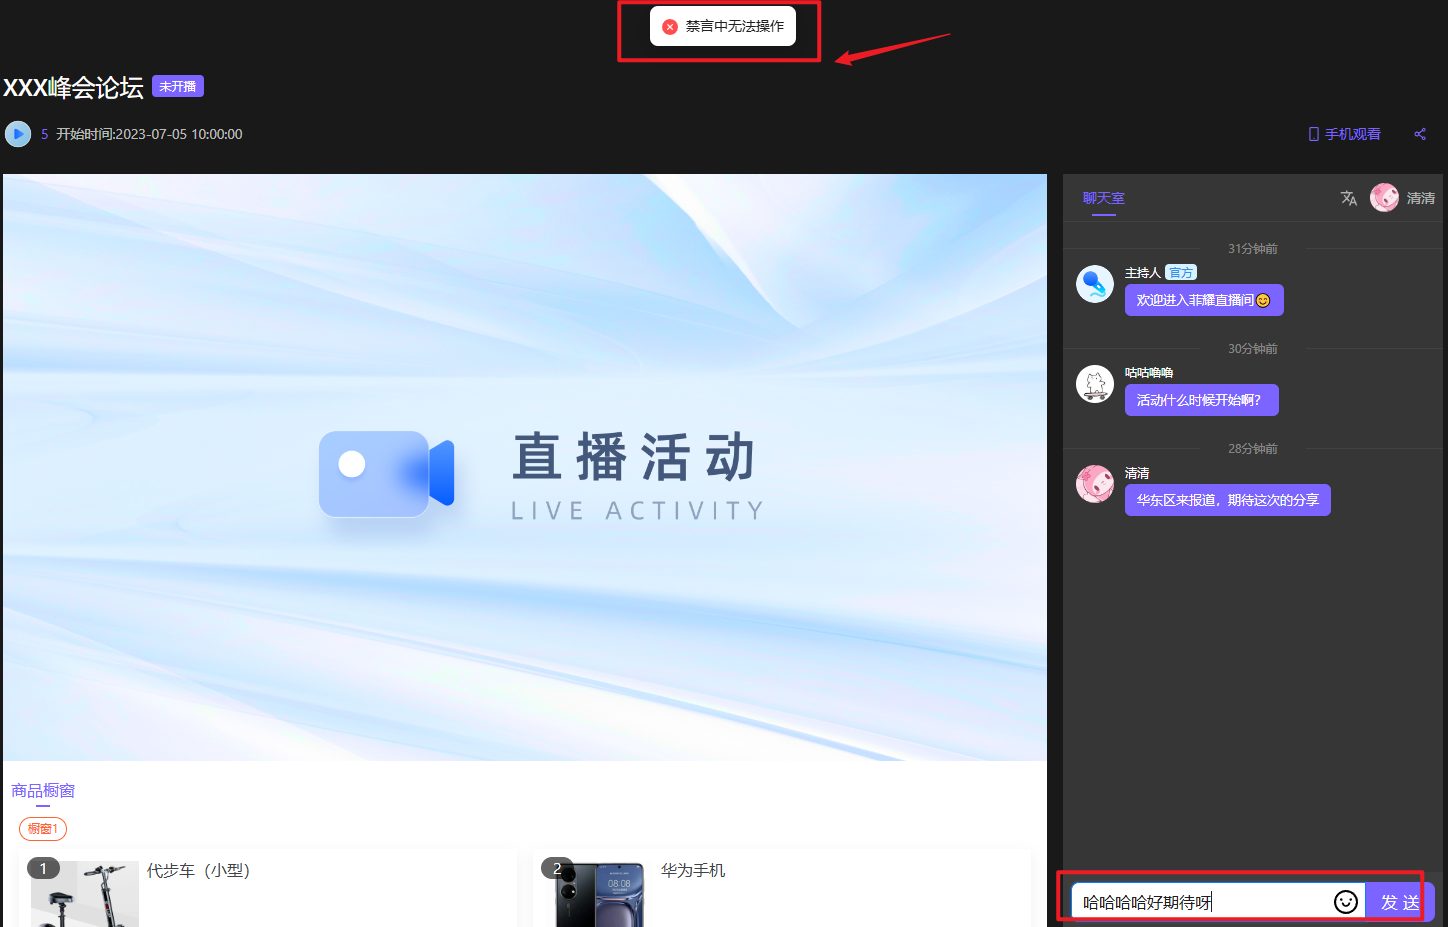
Task: Click the blue play icon under the title
Action: point(18,134)
